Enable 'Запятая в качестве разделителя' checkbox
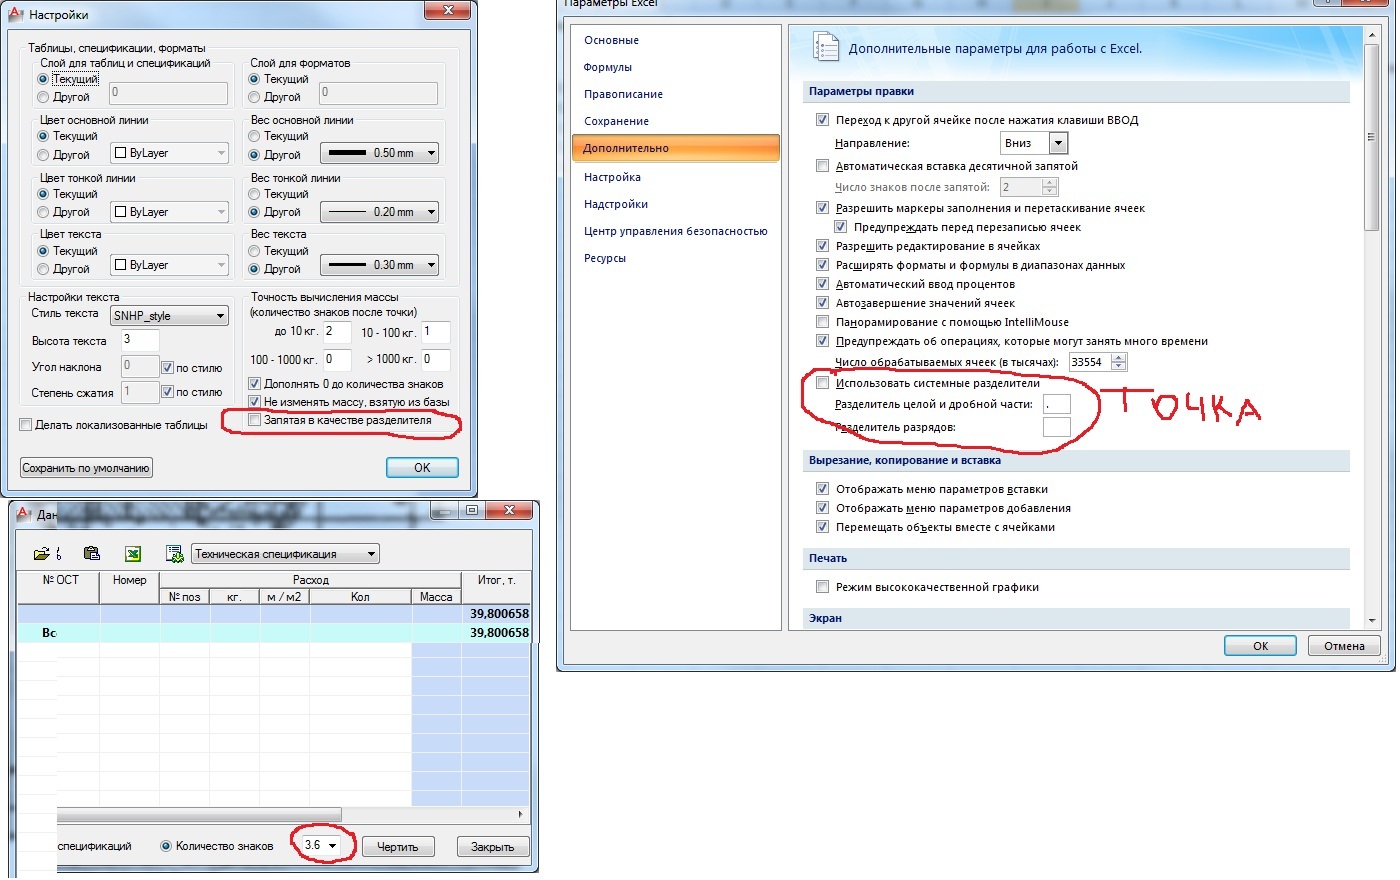 pos(255,421)
